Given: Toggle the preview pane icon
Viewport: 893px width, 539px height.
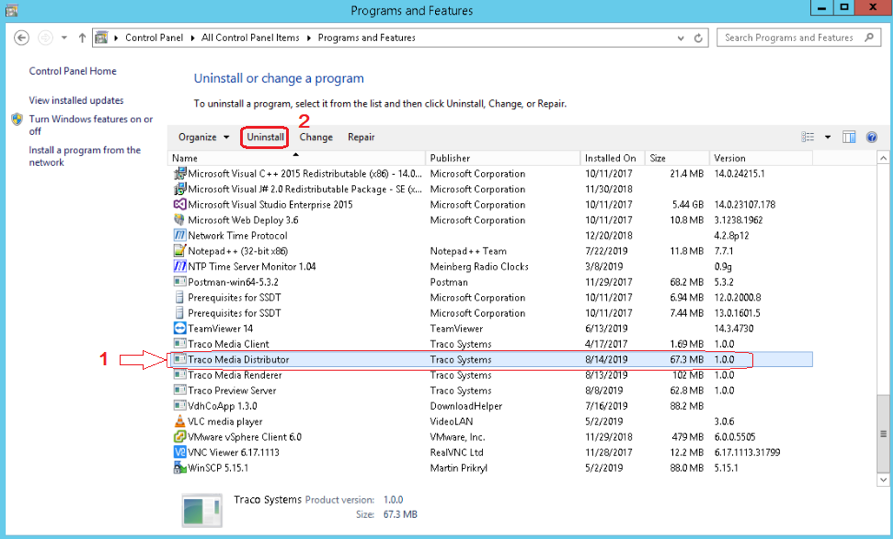Looking at the screenshot, I should [849, 137].
